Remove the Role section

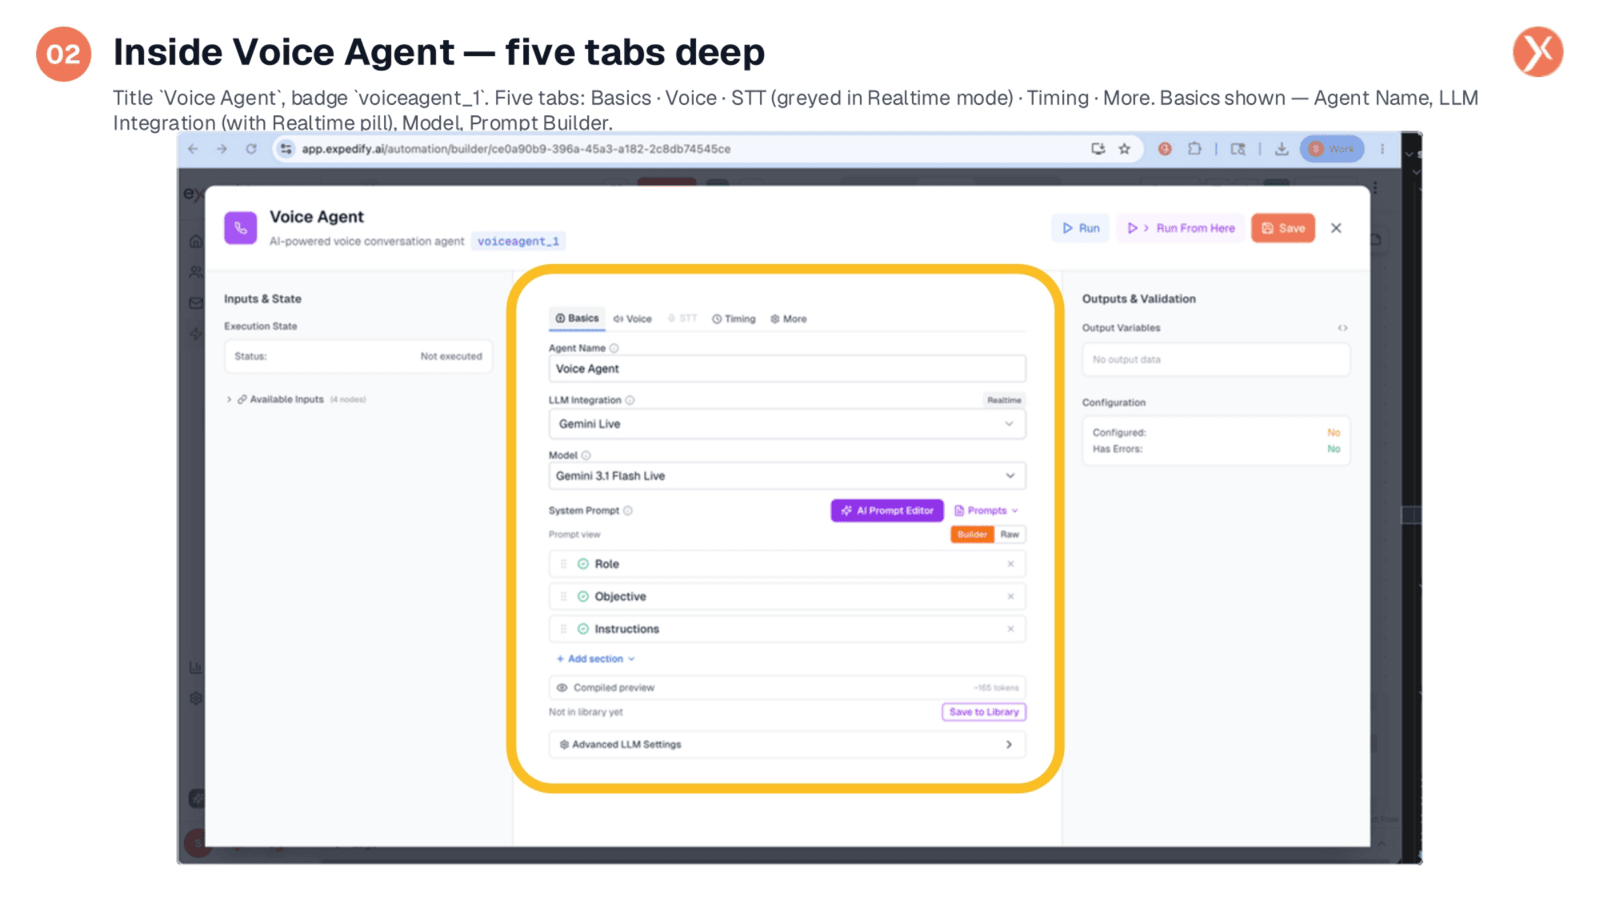1011,564
